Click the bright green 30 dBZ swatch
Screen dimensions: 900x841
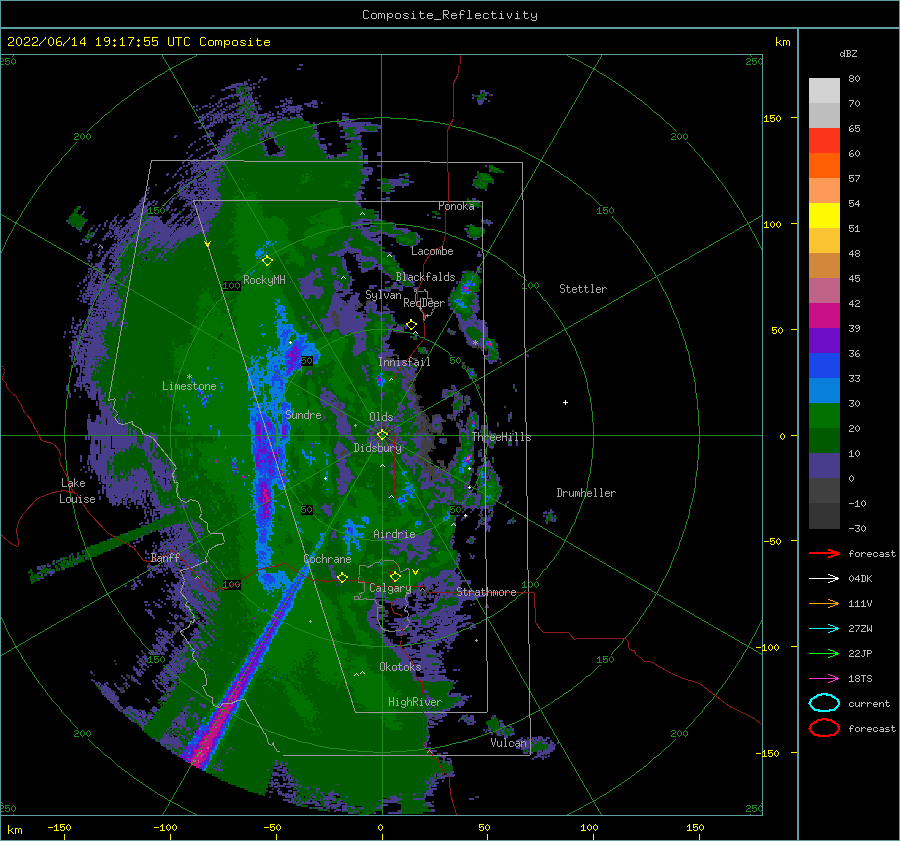coord(824,415)
